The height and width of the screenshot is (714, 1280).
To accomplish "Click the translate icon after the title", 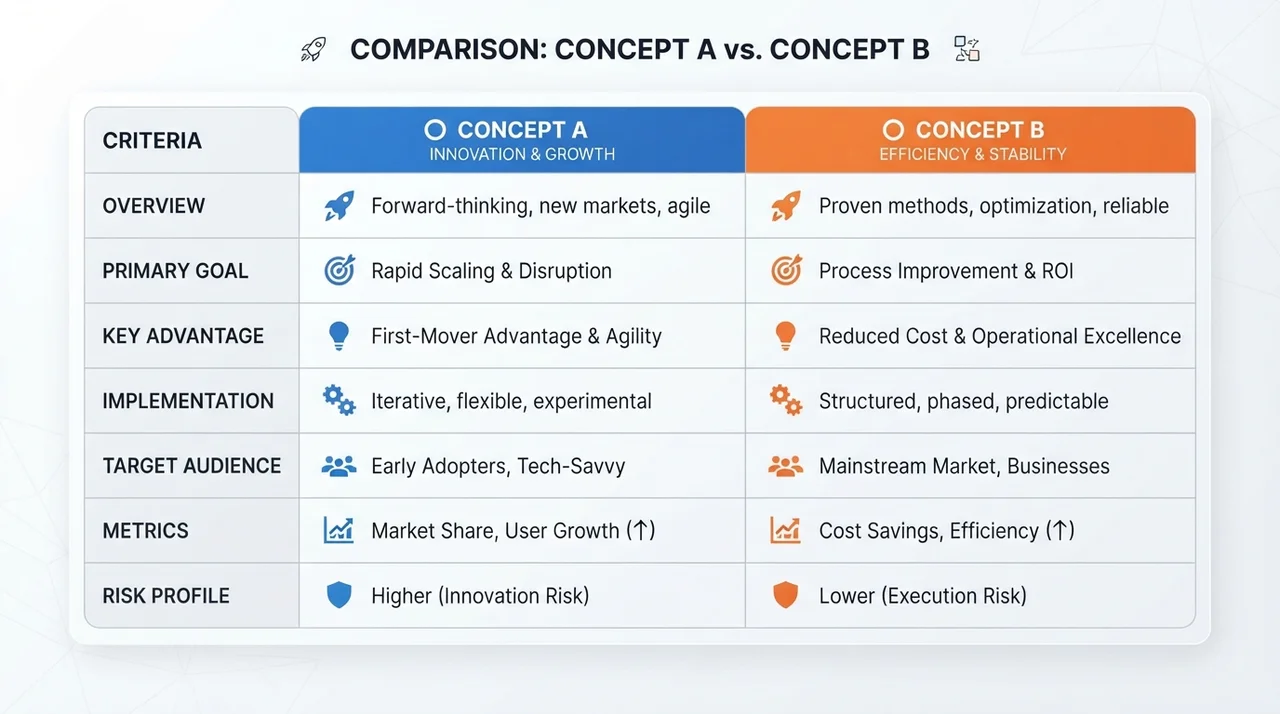I will pos(966,49).
